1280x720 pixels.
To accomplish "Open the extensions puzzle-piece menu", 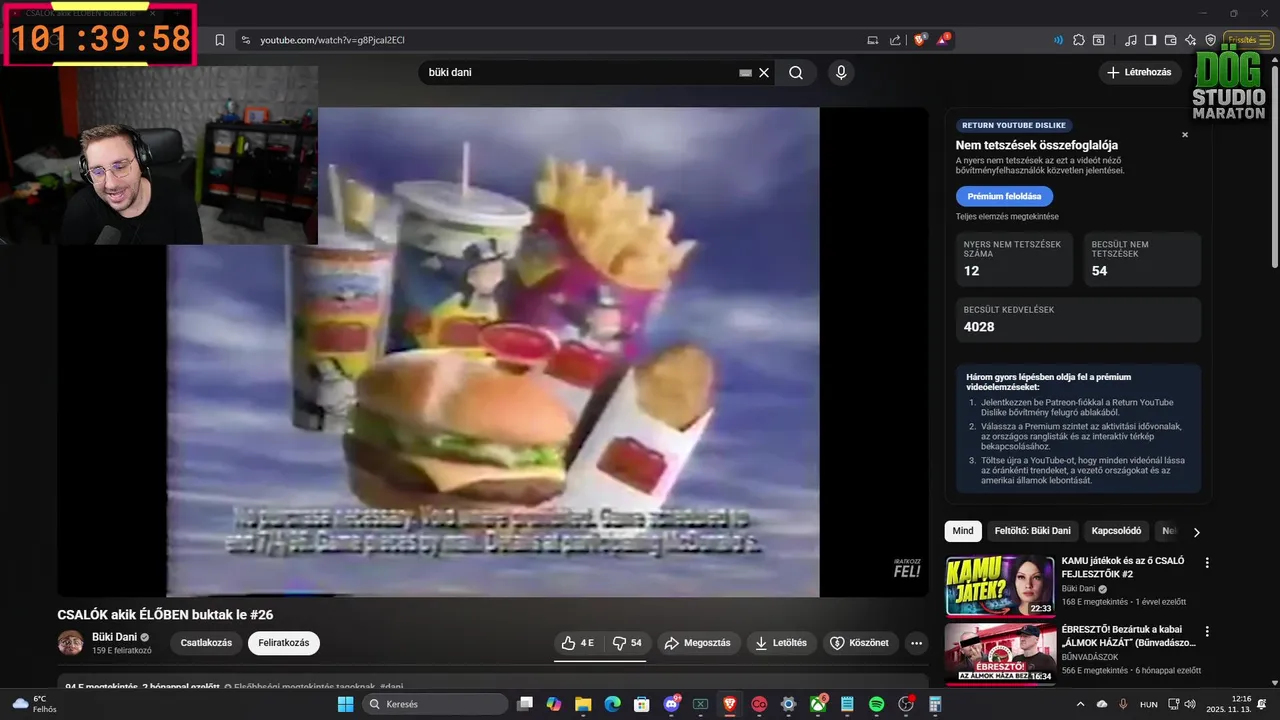I will point(1079,40).
